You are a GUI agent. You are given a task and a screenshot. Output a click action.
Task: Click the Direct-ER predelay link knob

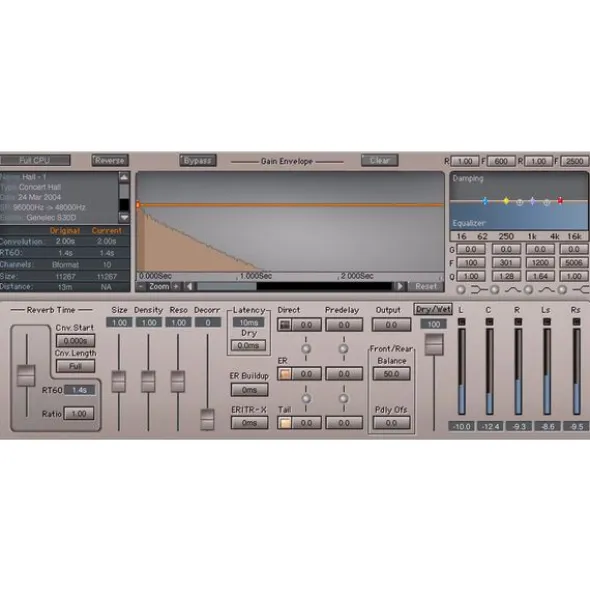point(343,349)
